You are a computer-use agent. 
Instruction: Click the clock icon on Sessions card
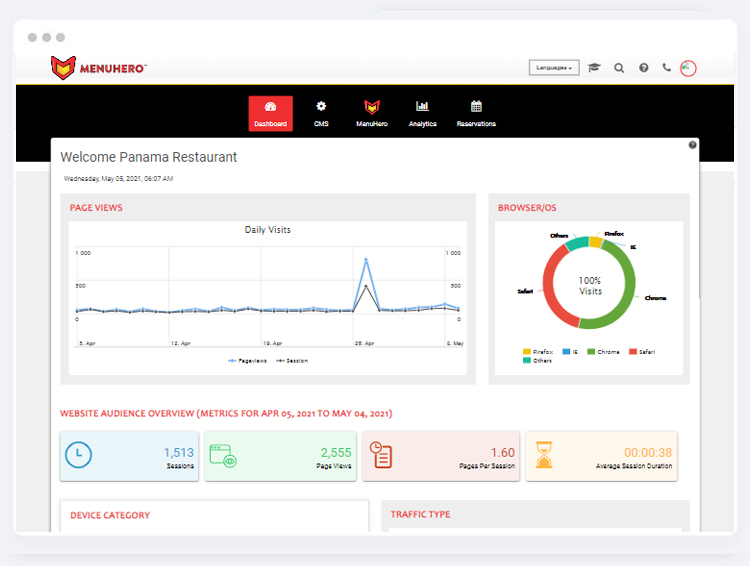[78, 455]
